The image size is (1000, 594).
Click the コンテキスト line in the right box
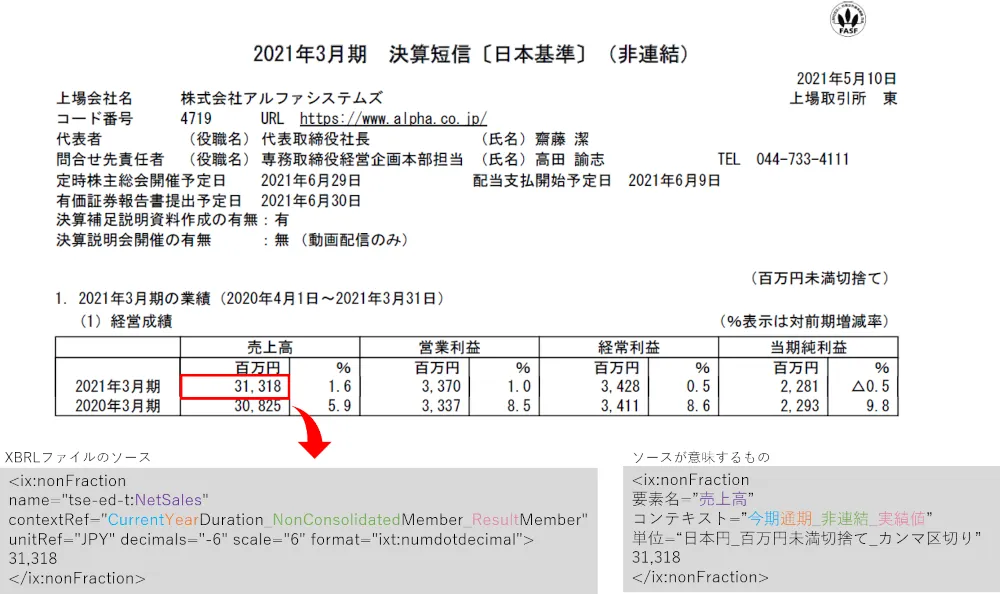tap(783, 519)
